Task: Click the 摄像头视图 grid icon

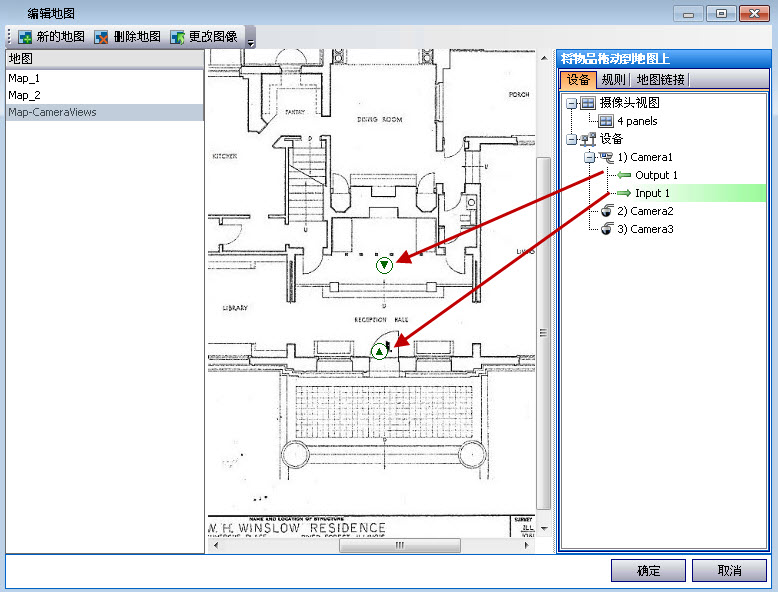Action: [x=588, y=103]
